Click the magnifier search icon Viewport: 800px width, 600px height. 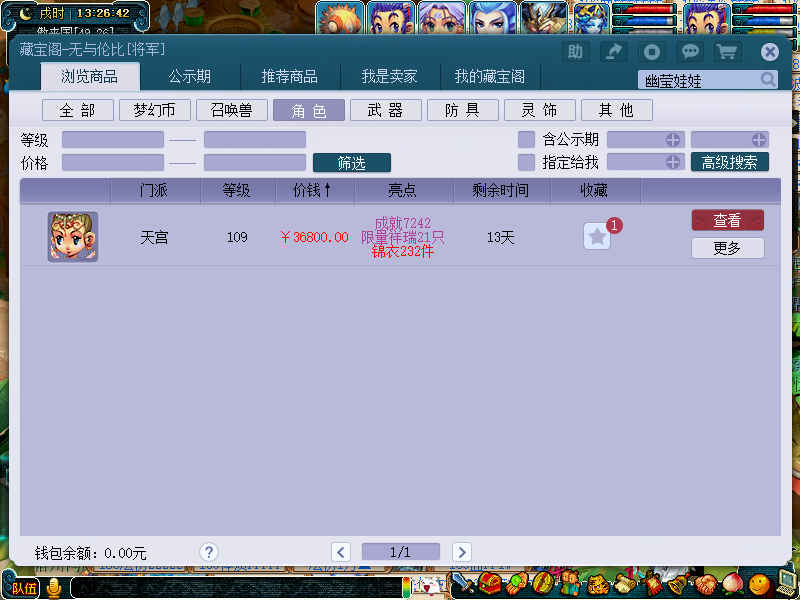click(768, 80)
